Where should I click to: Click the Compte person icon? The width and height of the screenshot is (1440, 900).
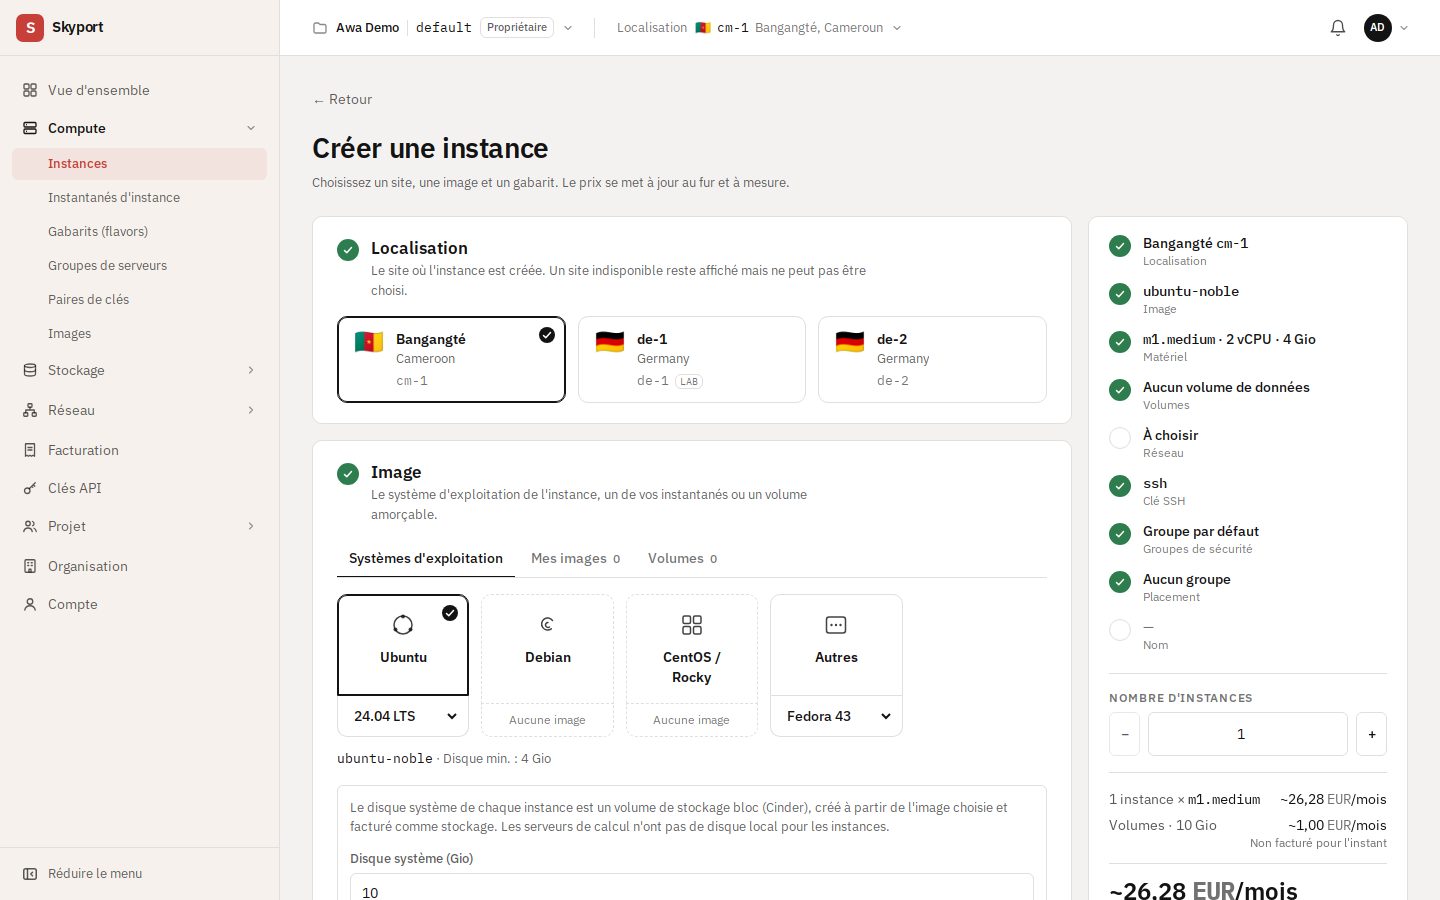click(30, 604)
